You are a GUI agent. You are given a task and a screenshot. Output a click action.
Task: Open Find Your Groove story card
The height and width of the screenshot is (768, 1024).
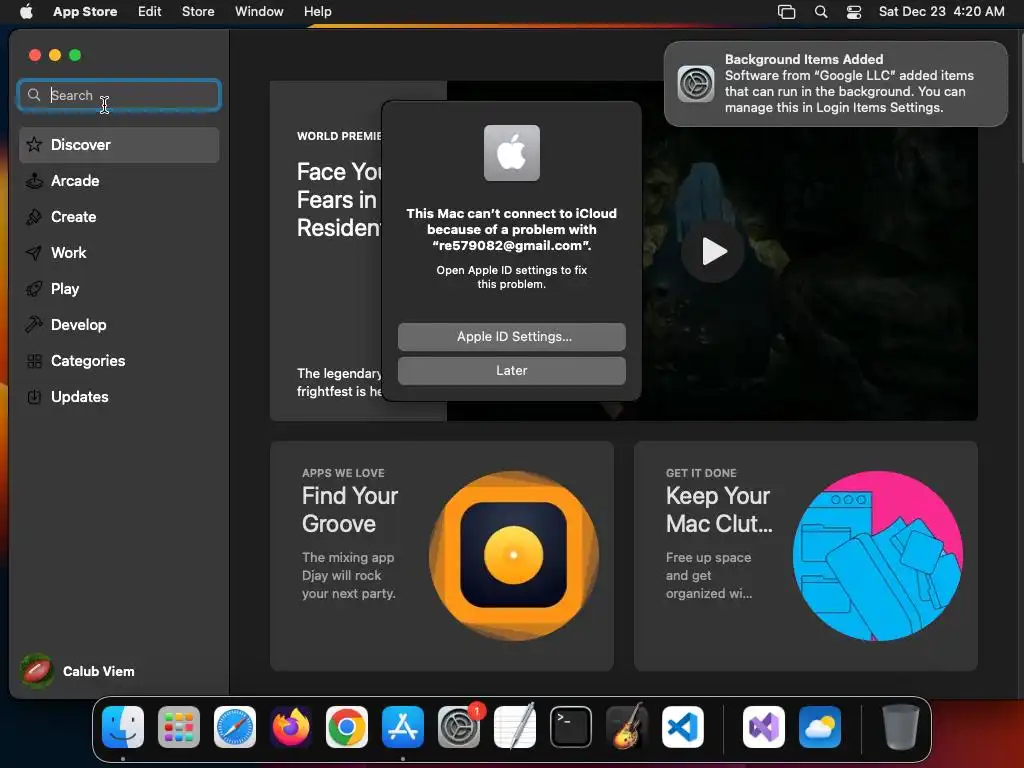(x=441, y=556)
